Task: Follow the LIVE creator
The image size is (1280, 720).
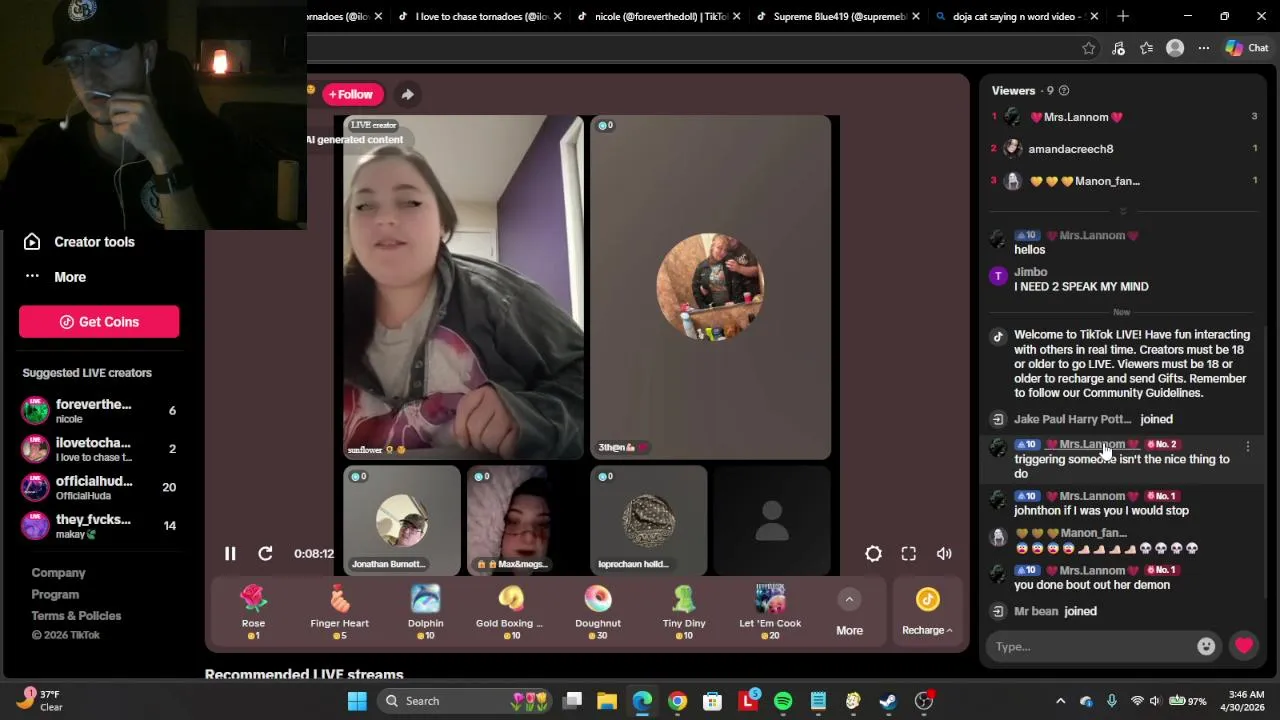Action: (351, 94)
